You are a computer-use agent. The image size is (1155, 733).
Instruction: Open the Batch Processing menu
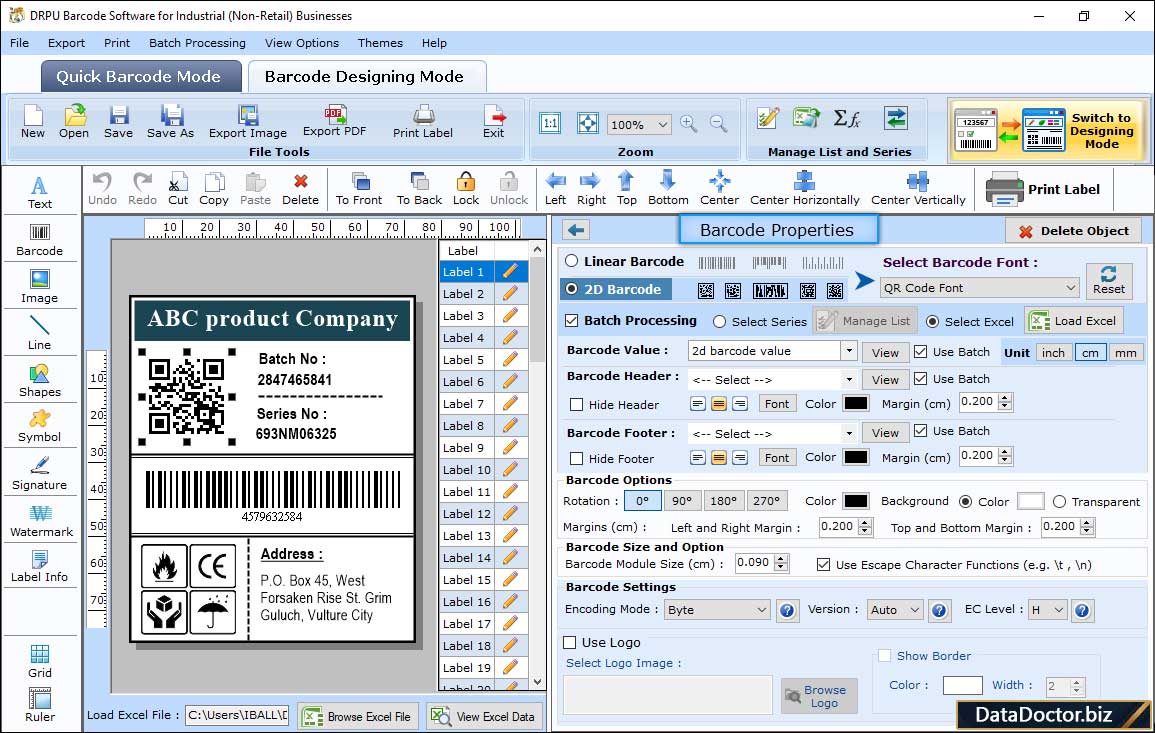click(197, 43)
